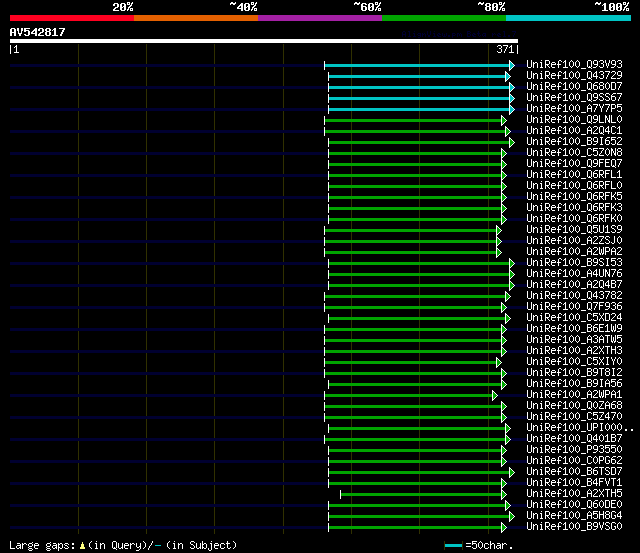The height and width of the screenshot is (553, 640).
Task: Click the truncated UniRef100_UPI000.. label
Action: (x=580, y=428)
